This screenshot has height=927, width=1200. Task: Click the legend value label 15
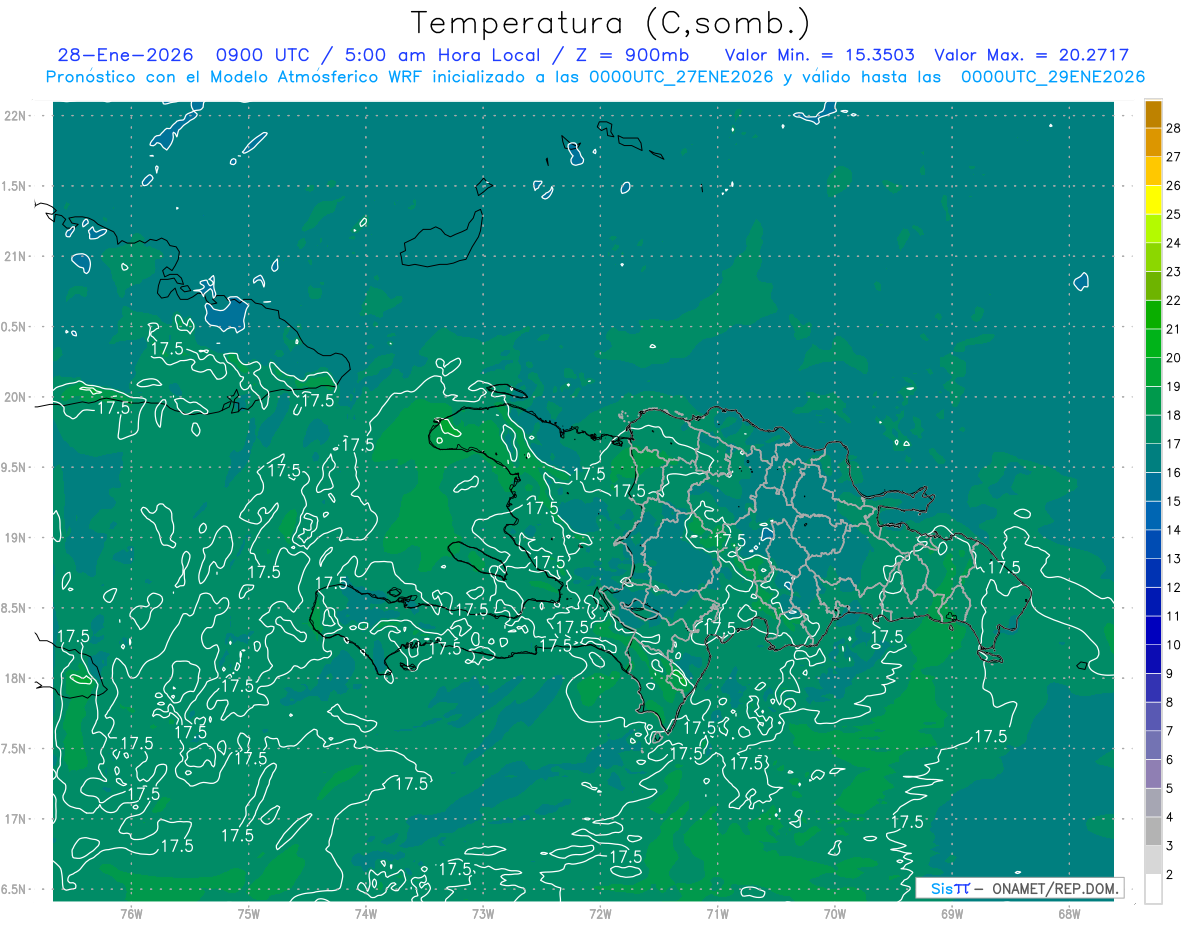pyautogui.click(x=1174, y=501)
